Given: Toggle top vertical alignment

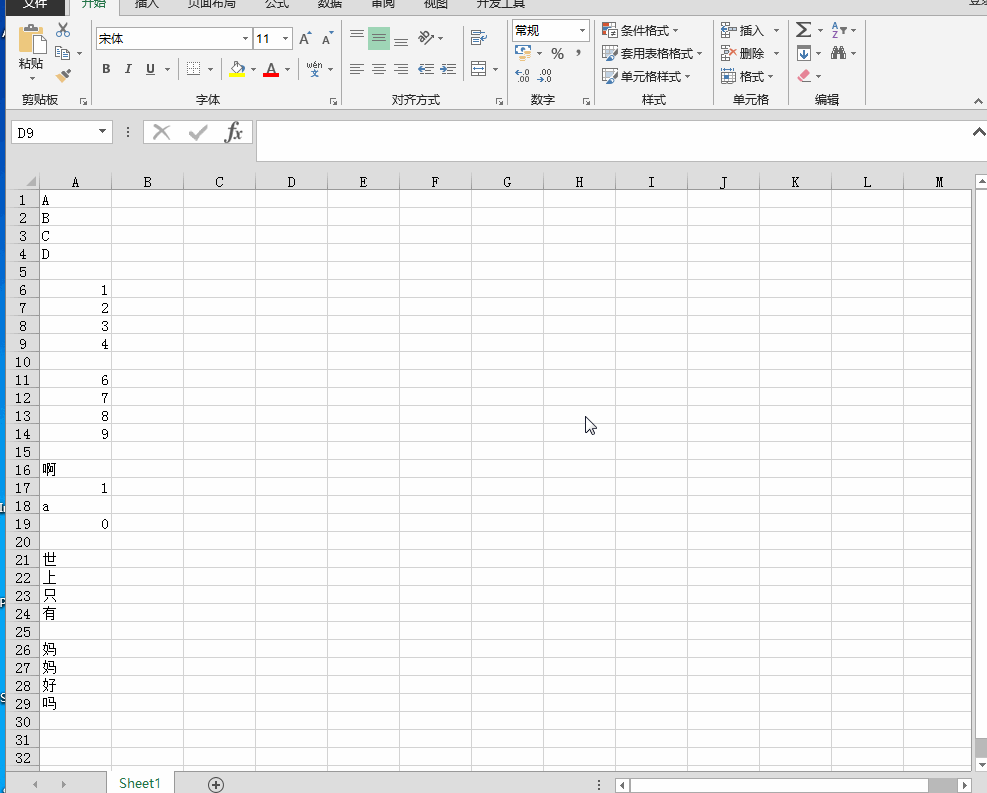Looking at the screenshot, I should [x=357, y=38].
